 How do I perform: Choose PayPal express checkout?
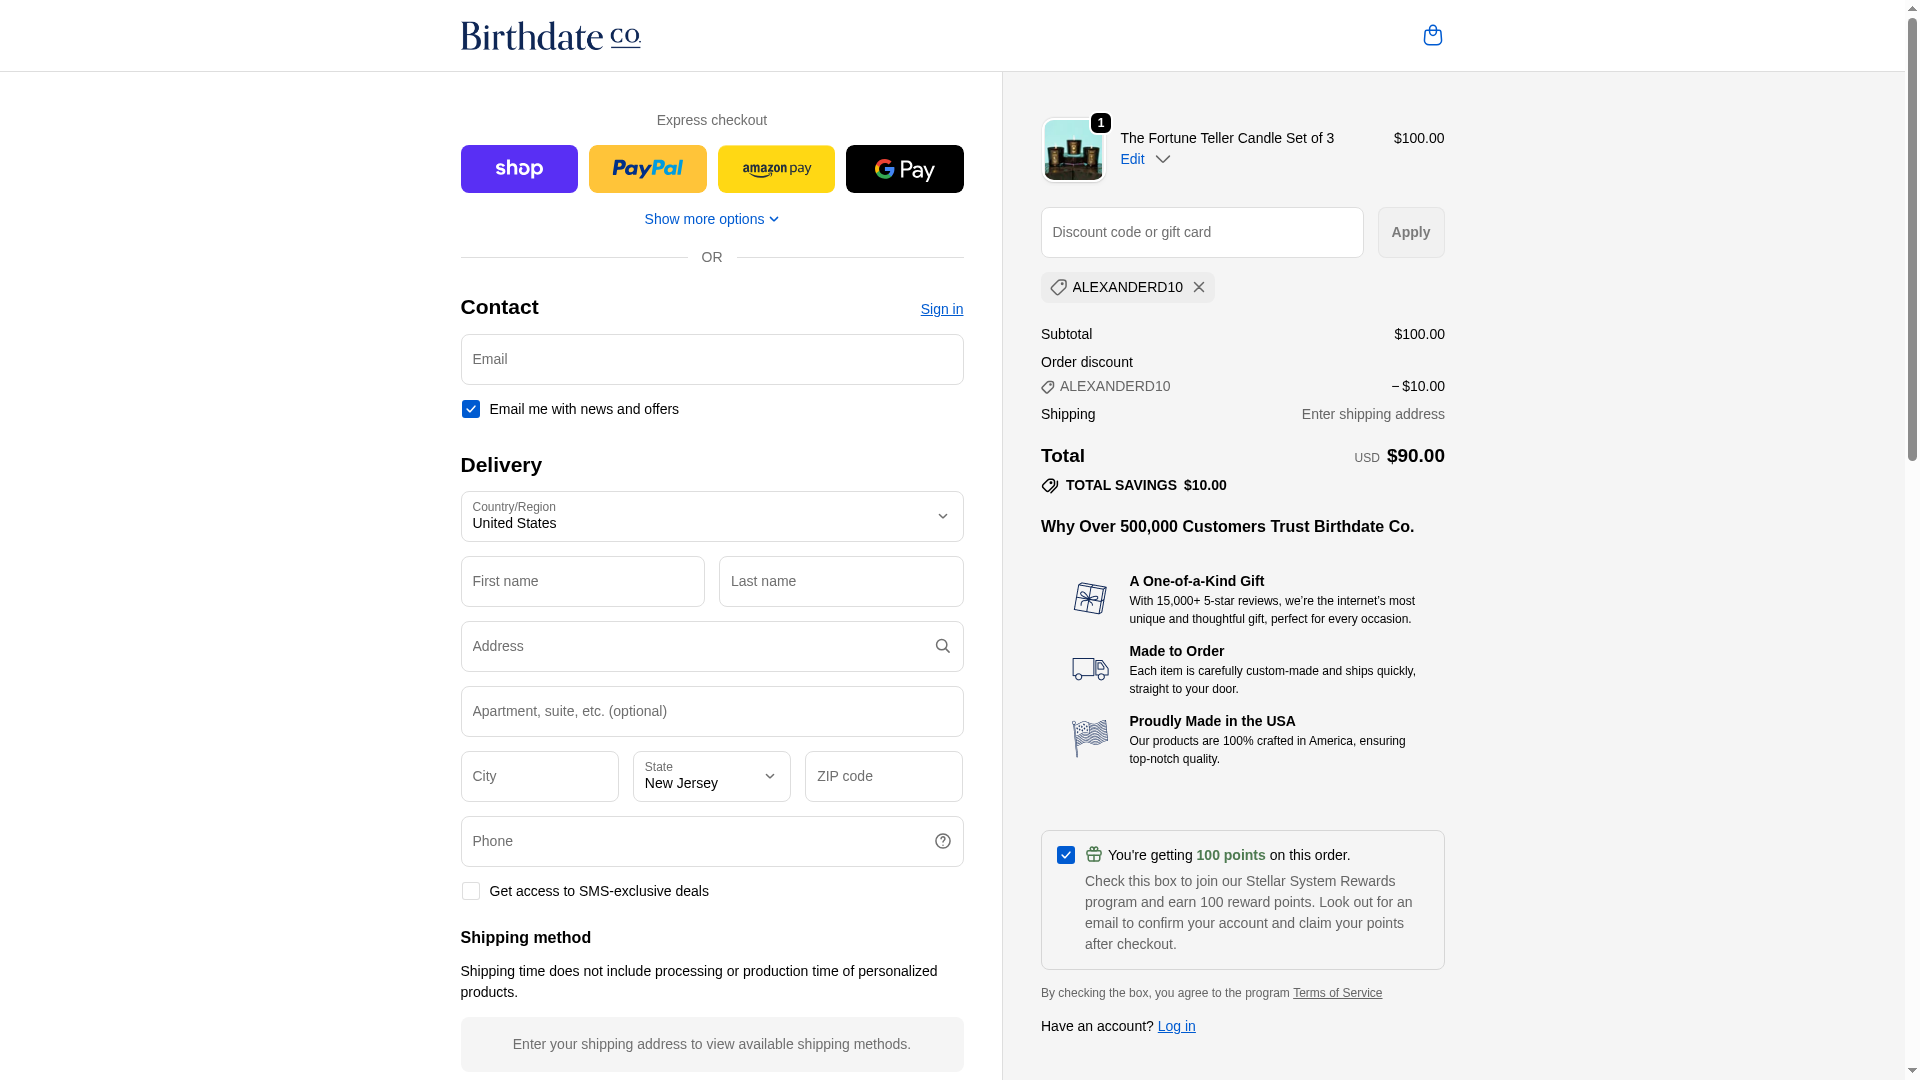point(647,169)
